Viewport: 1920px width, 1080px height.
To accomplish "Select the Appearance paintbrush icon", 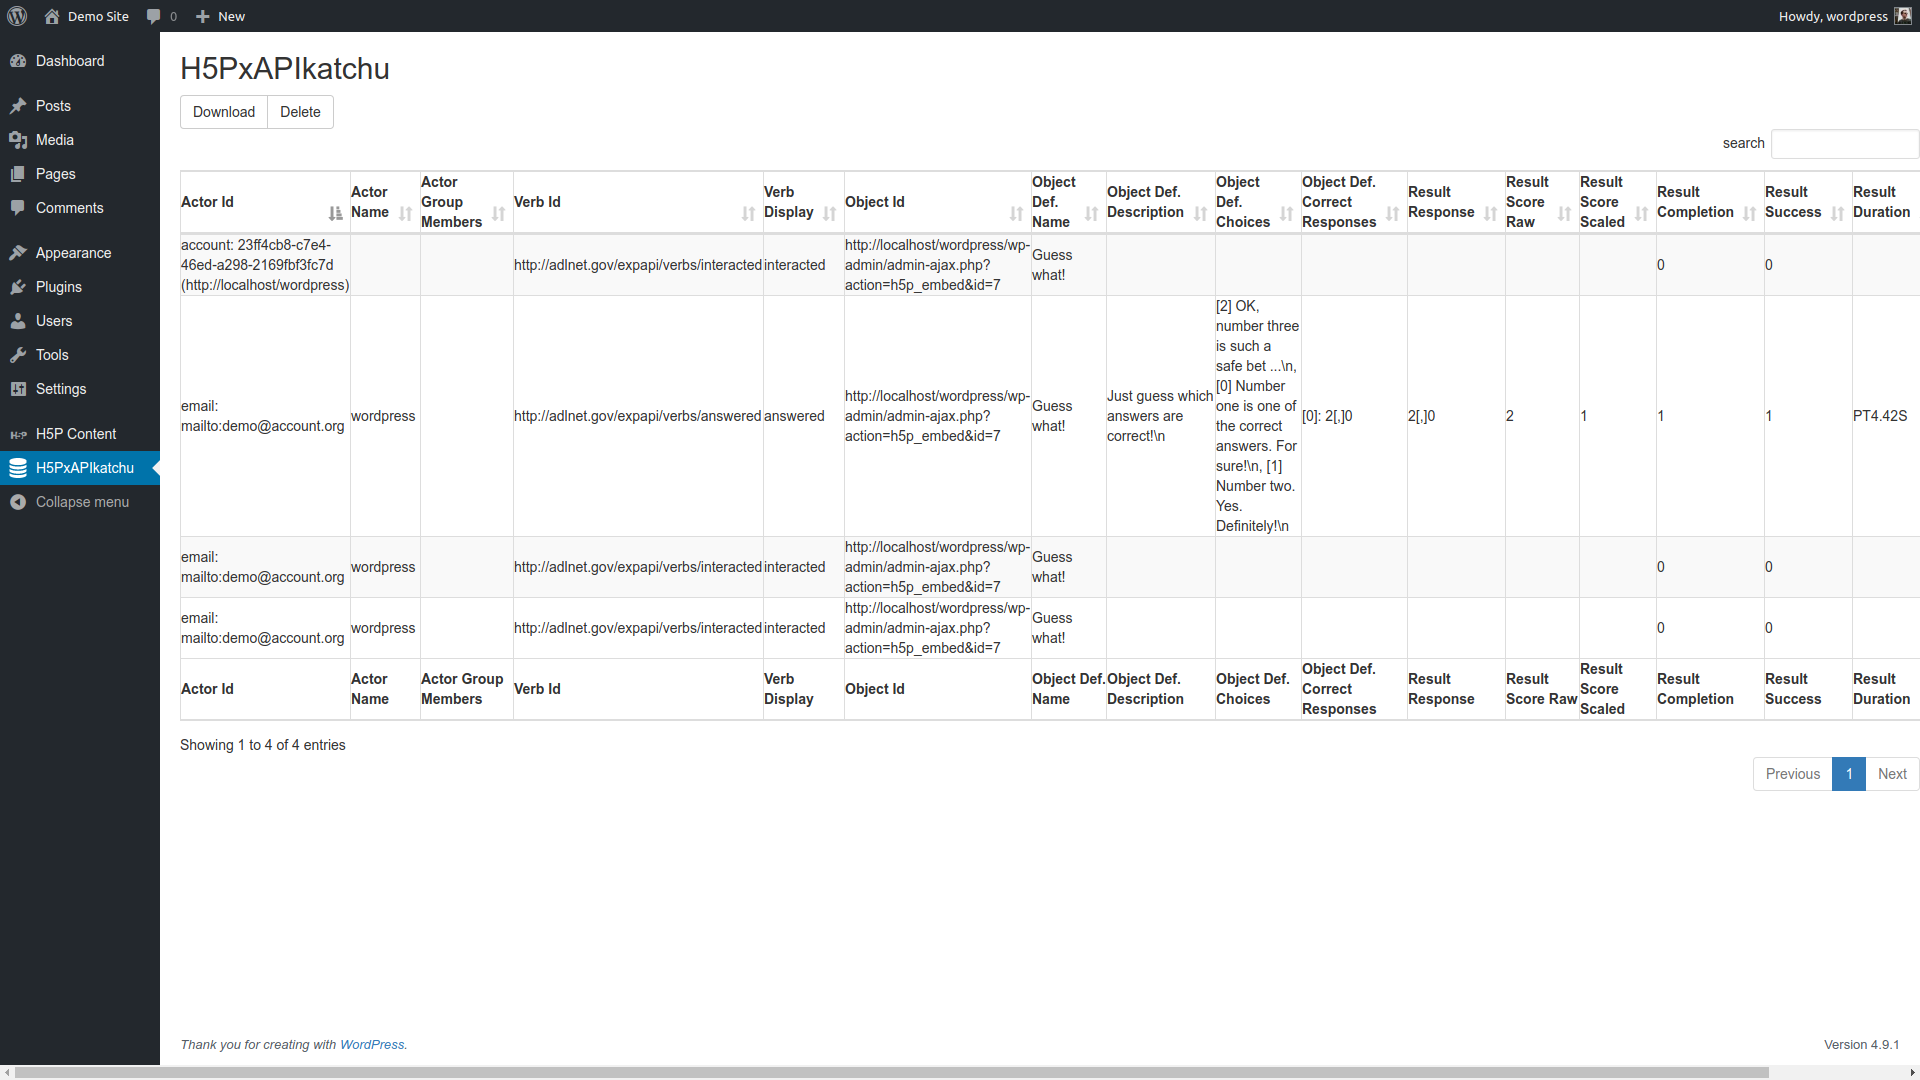I will 19,252.
